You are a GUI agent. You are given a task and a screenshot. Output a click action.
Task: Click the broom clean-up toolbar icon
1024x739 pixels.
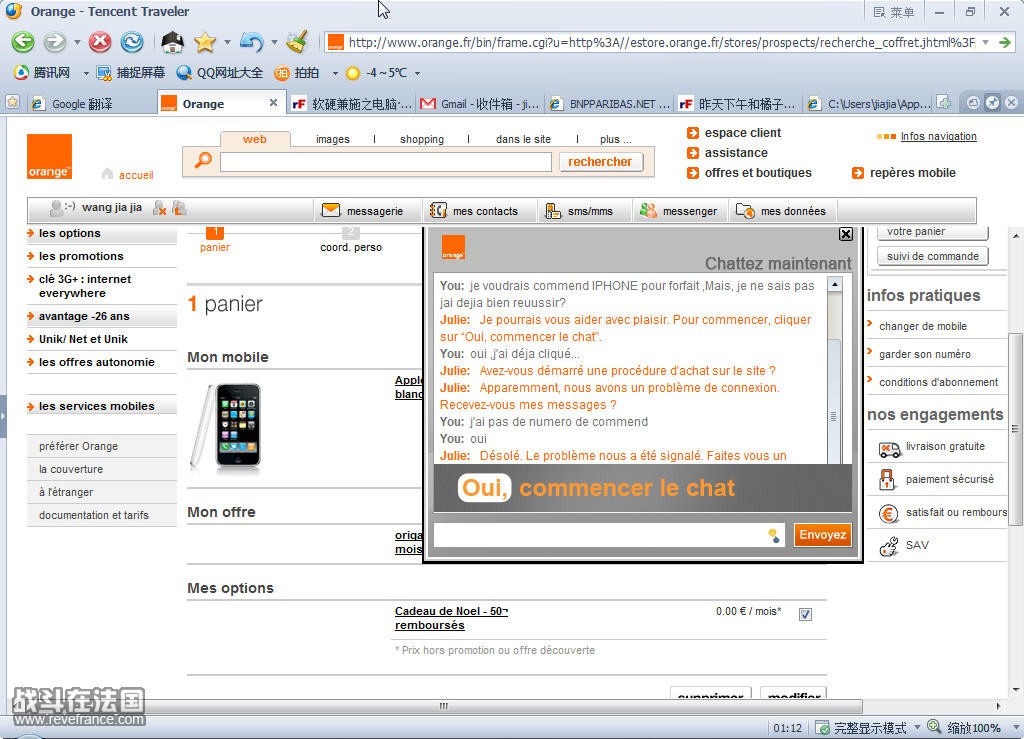(x=297, y=42)
